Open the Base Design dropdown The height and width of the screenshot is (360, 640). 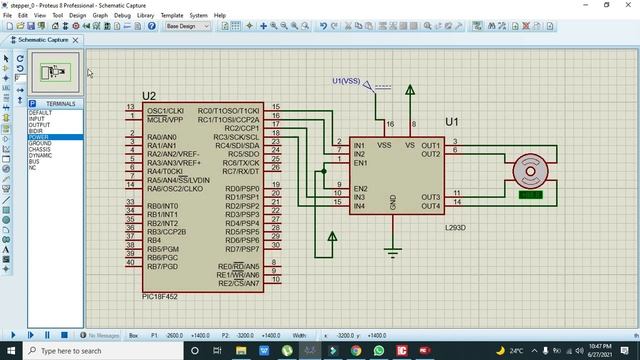tap(187, 26)
